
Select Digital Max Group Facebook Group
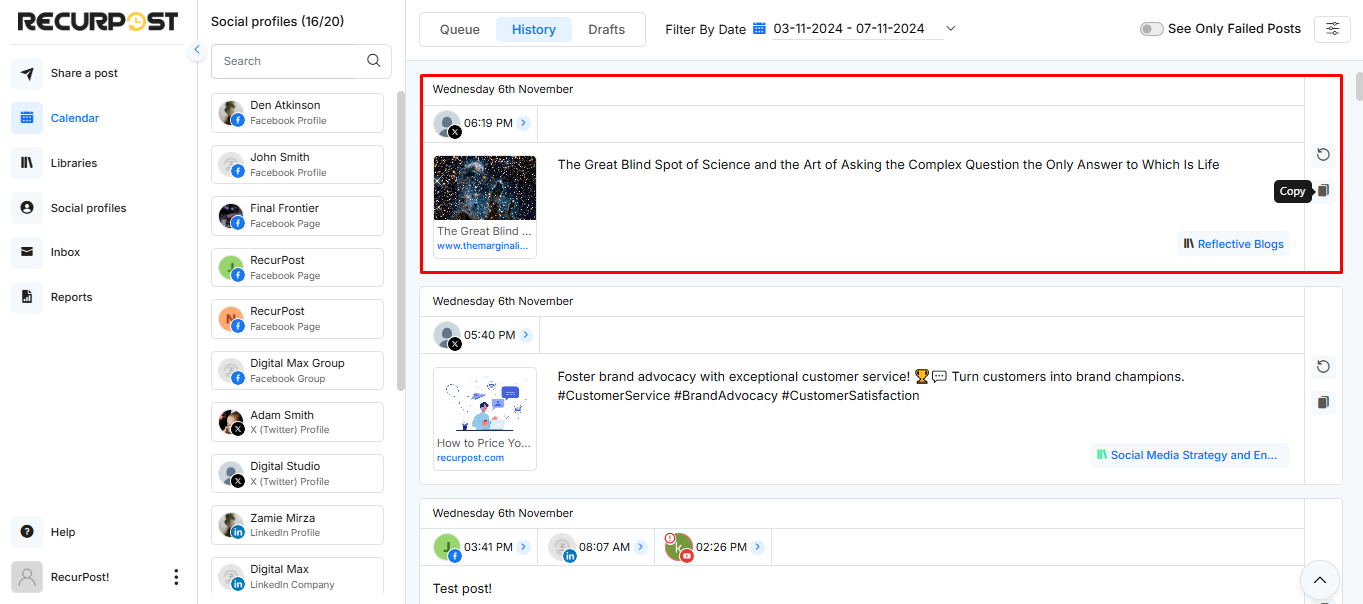tap(297, 371)
